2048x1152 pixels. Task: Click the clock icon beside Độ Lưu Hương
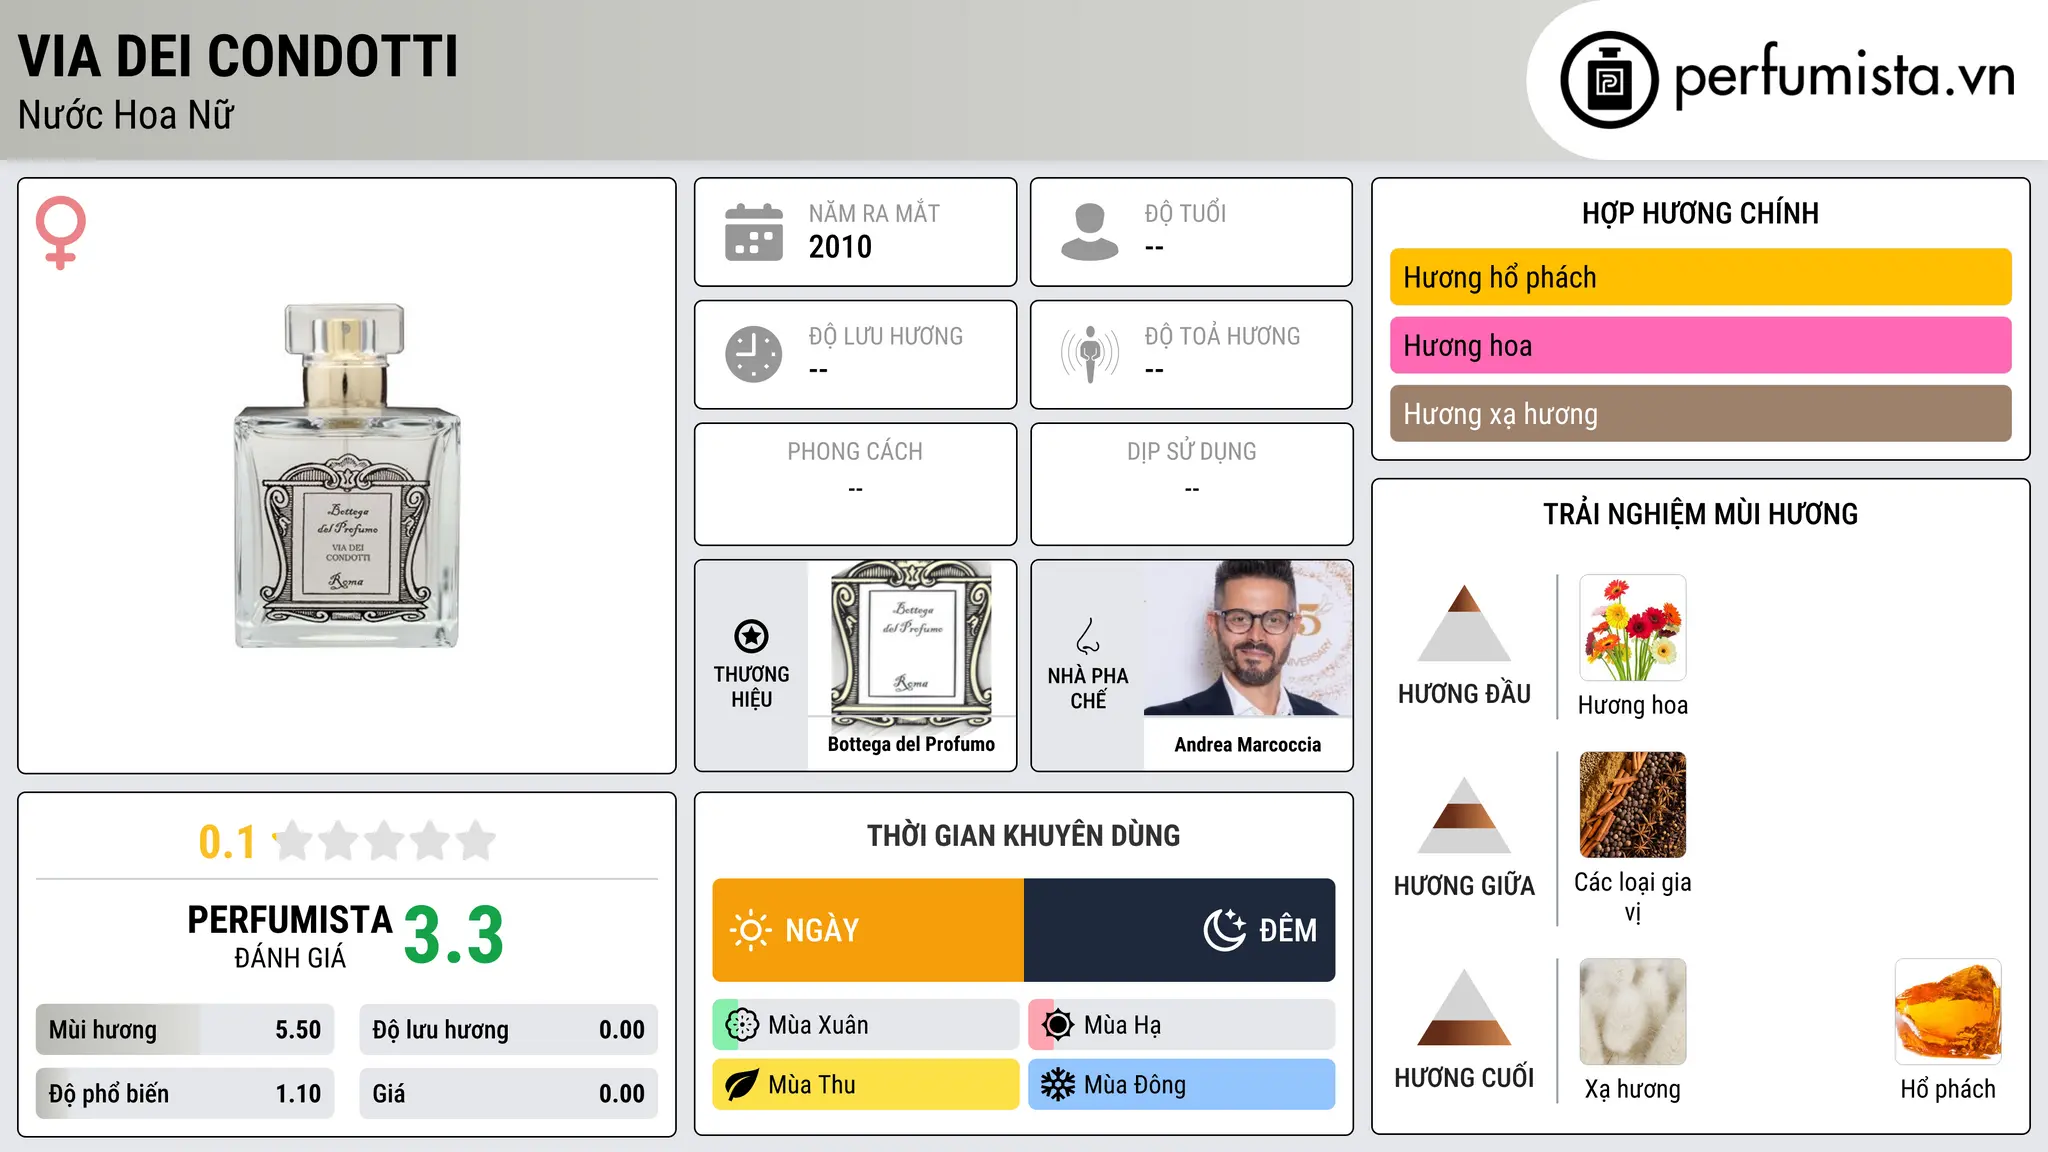coord(754,354)
